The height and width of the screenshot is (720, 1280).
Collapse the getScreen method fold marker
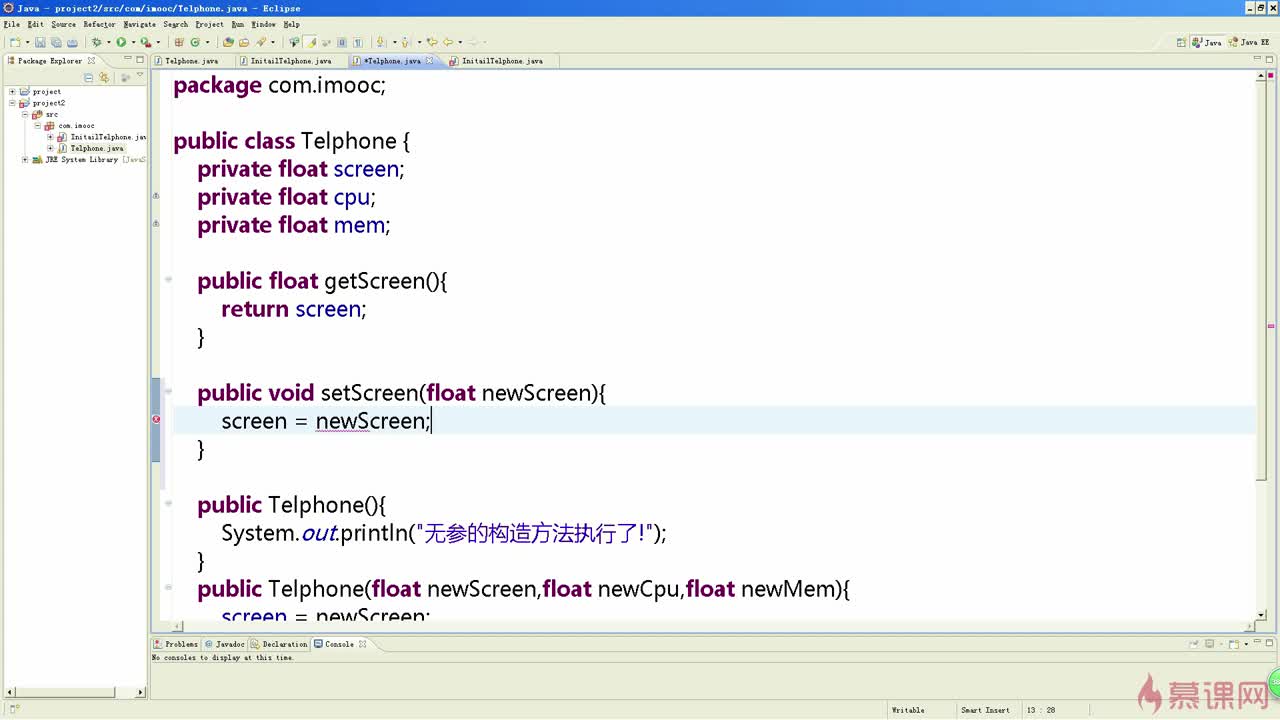coord(168,280)
